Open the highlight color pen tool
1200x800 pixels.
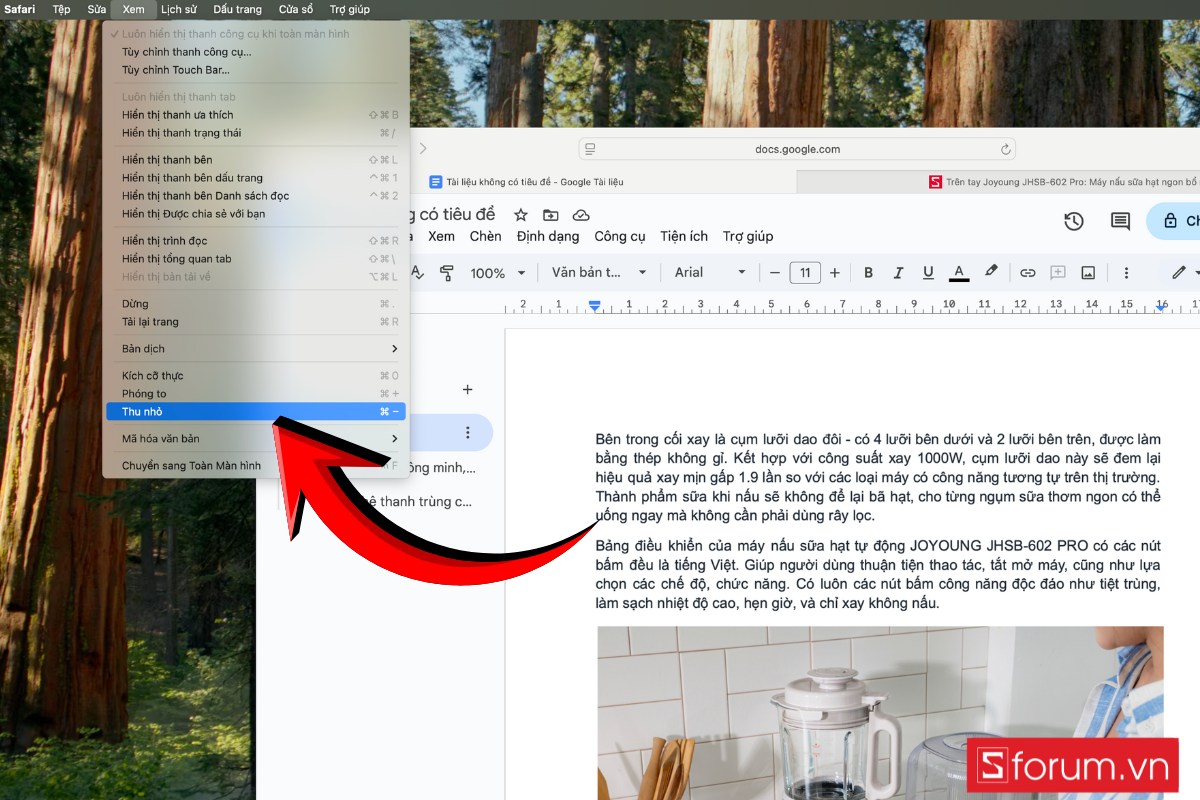pyautogui.click(x=991, y=272)
